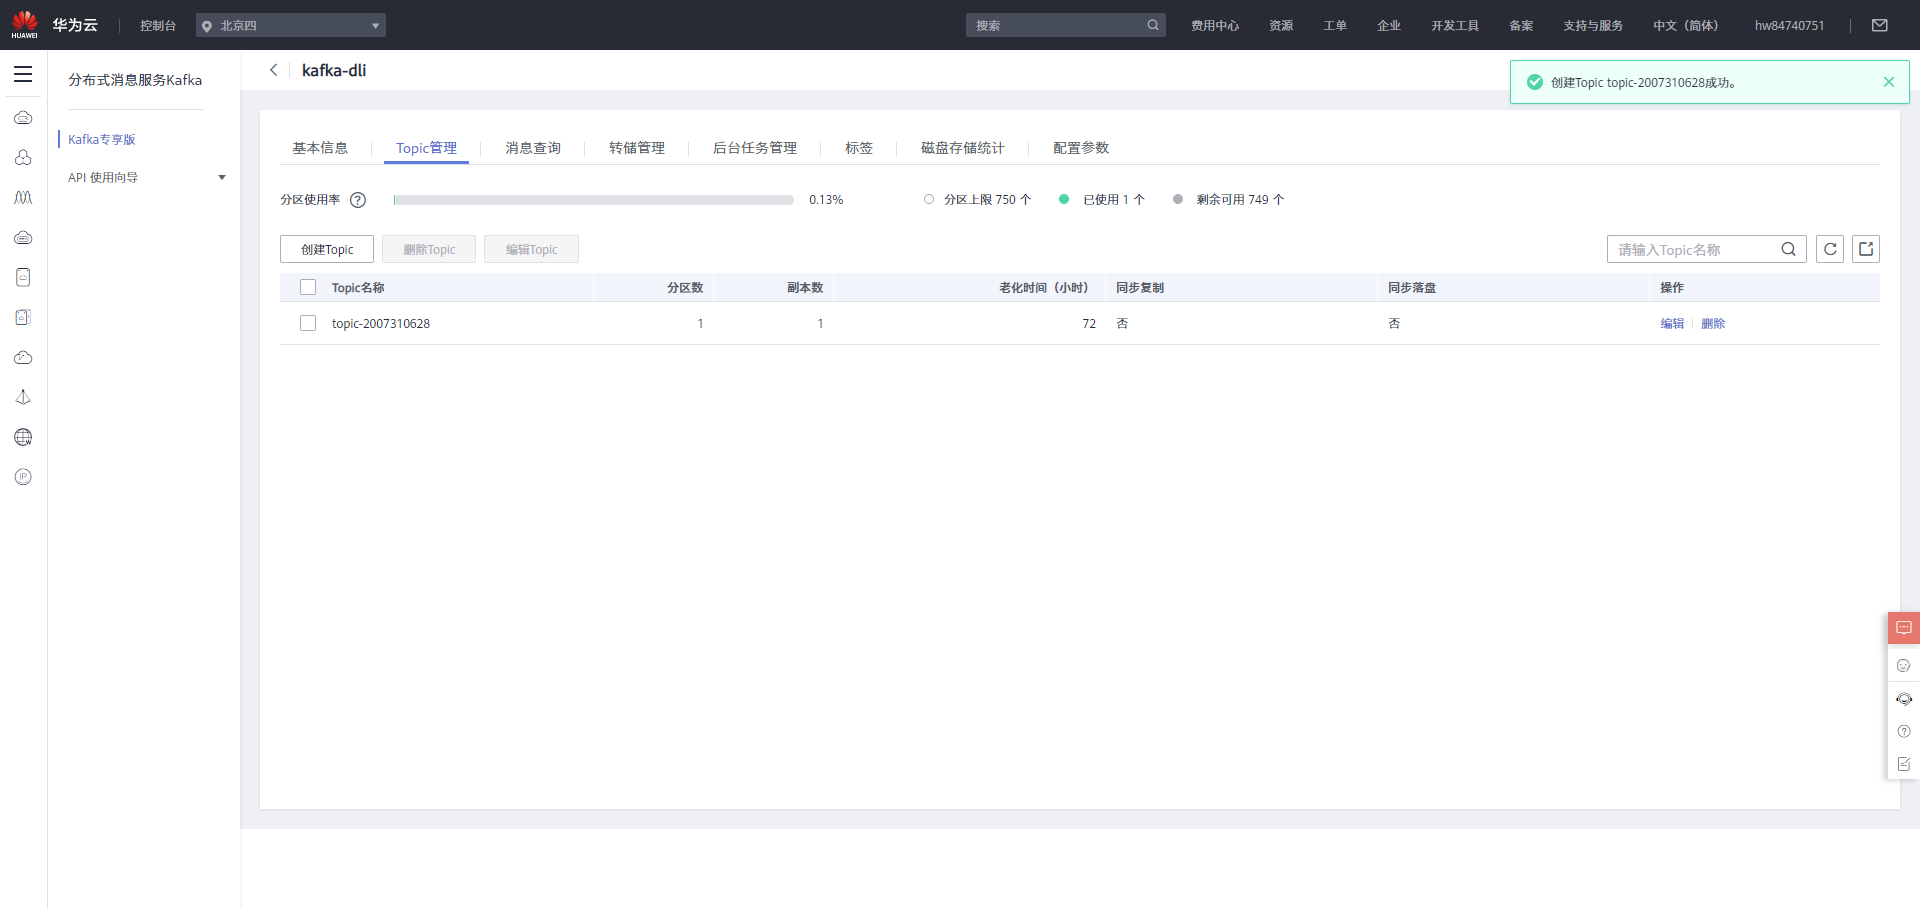Click 编辑 link for topic-2007310628
The width and height of the screenshot is (1920, 909).
[1672, 323]
